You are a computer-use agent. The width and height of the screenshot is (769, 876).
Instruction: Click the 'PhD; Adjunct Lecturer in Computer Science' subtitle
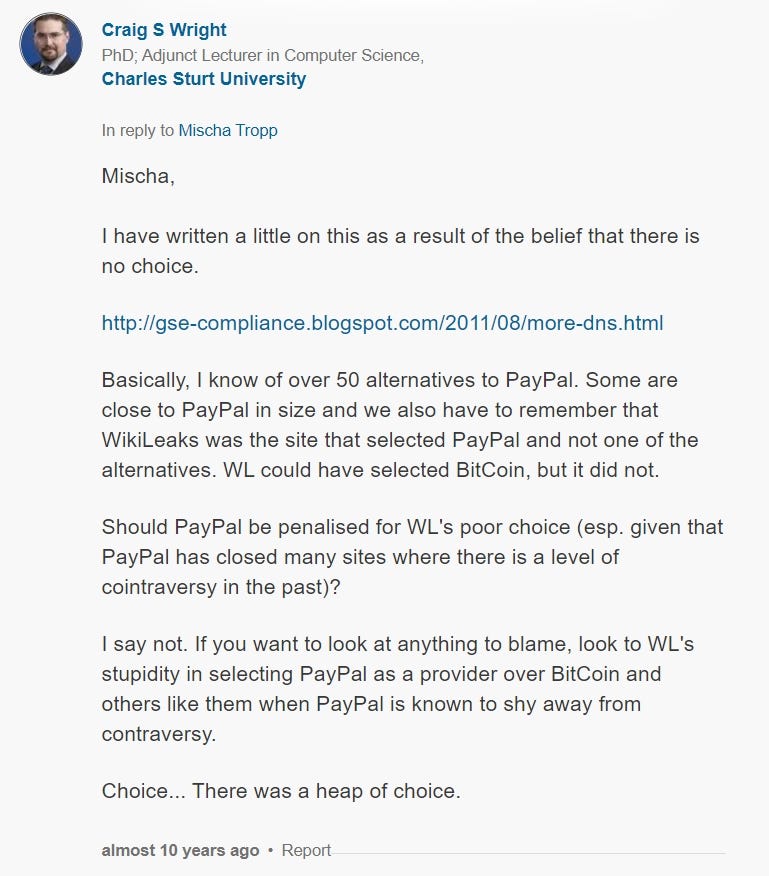click(263, 55)
